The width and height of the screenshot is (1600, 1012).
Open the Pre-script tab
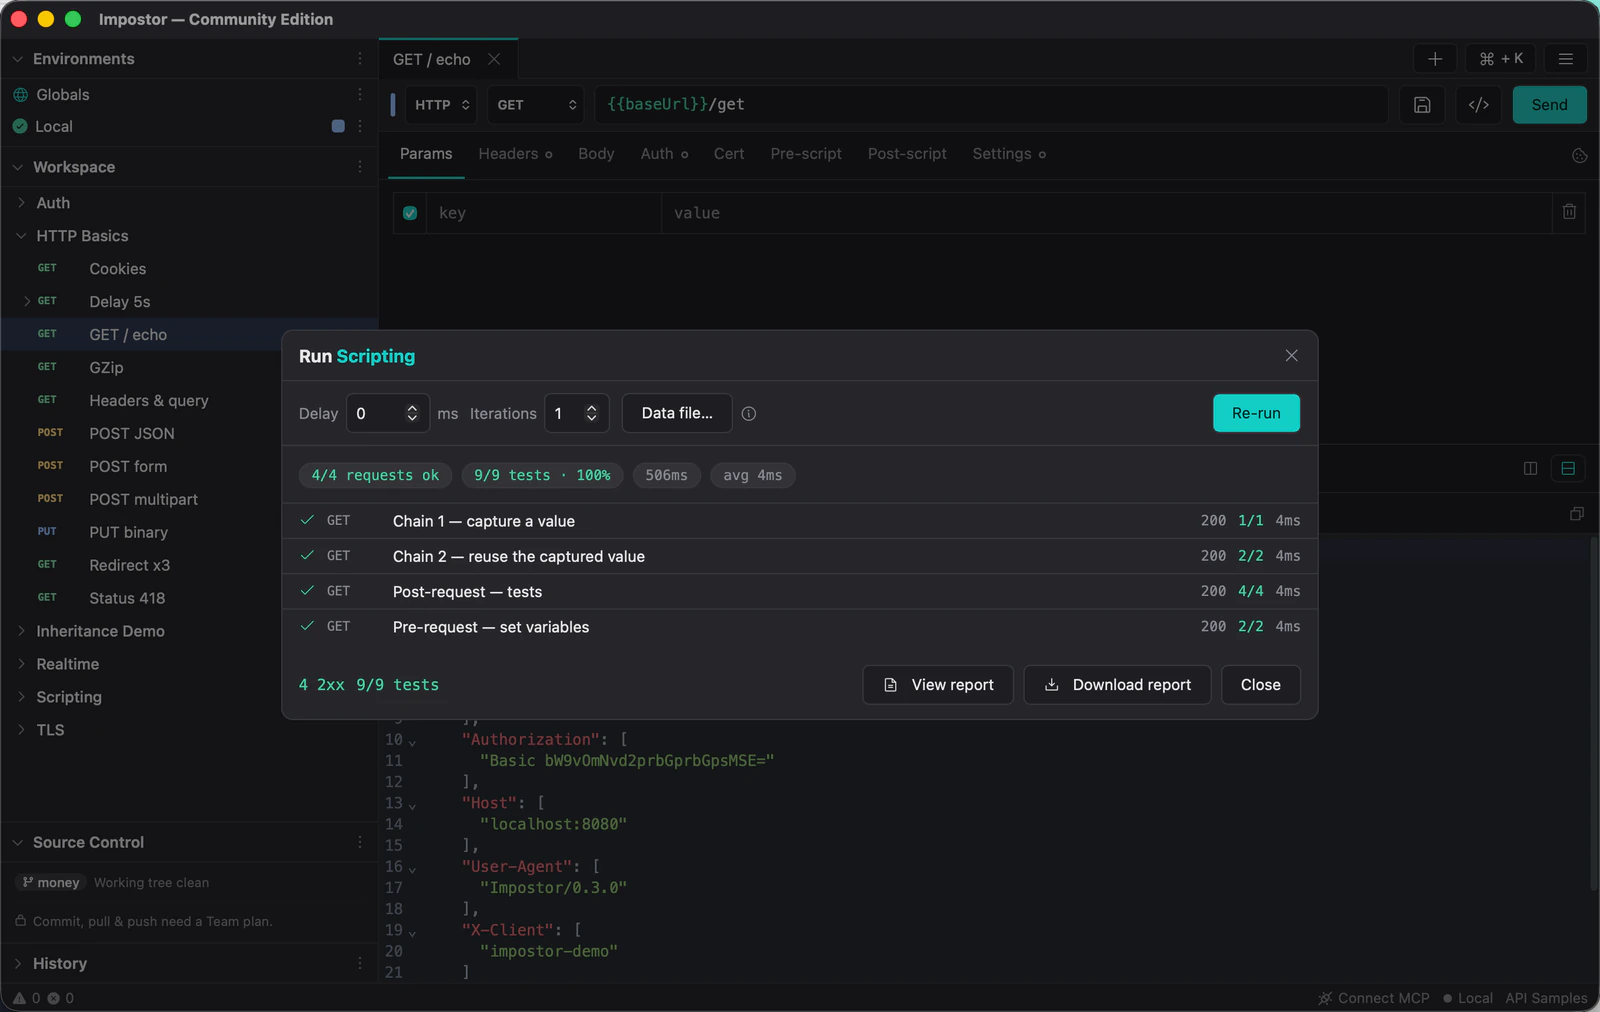(806, 154)
